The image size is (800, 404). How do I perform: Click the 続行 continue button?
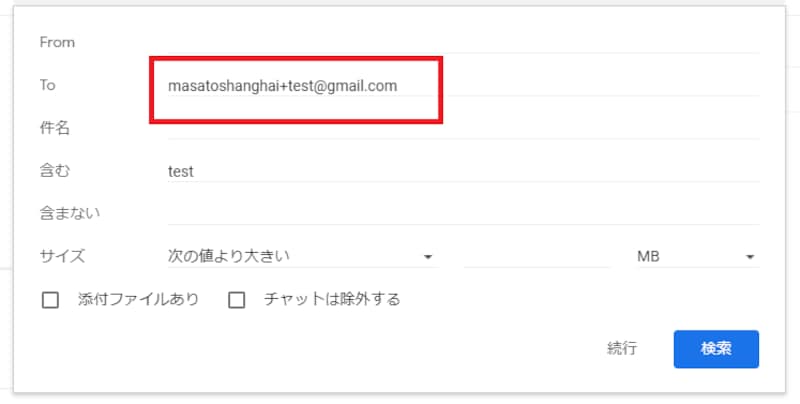[x=621, y=348]
